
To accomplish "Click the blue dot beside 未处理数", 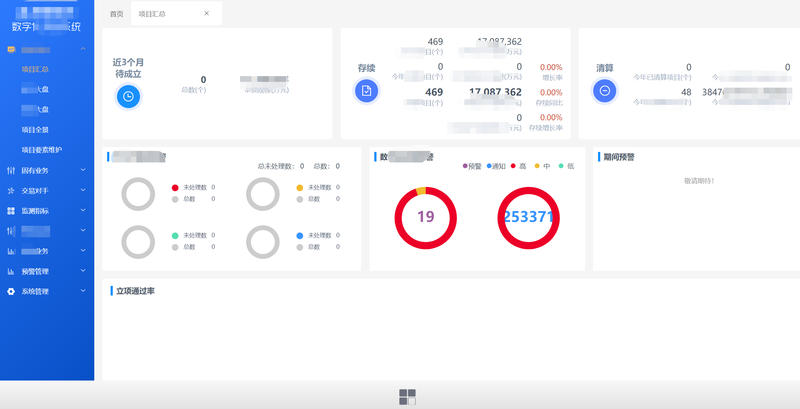I will (299, 236).
